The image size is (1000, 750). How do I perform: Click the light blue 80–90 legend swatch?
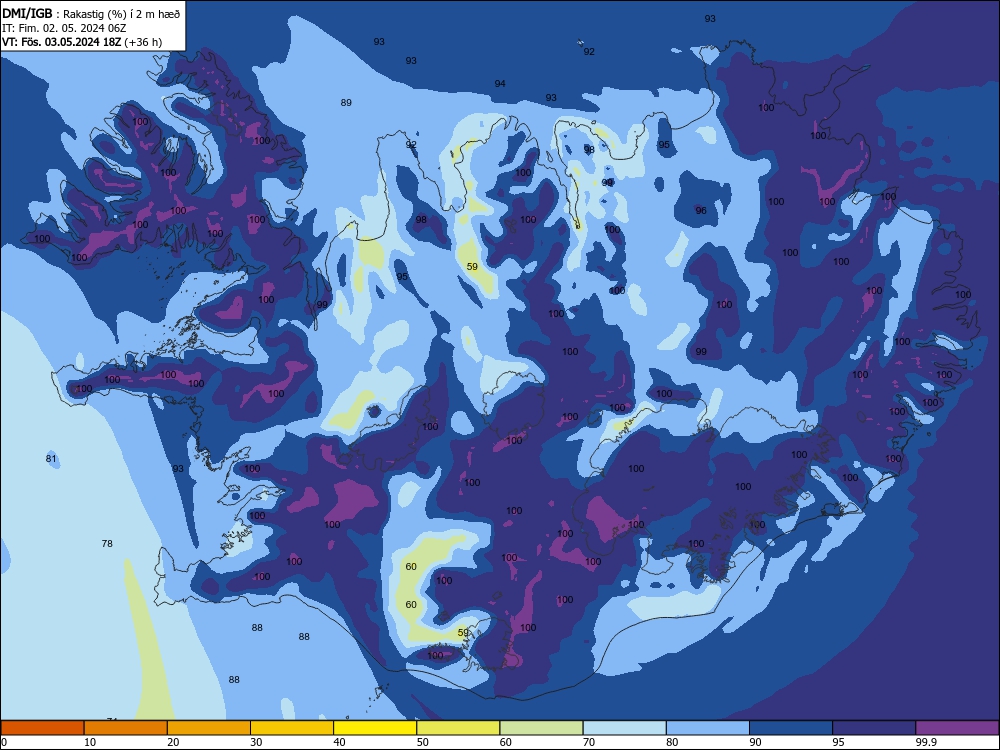coord(708,728)
